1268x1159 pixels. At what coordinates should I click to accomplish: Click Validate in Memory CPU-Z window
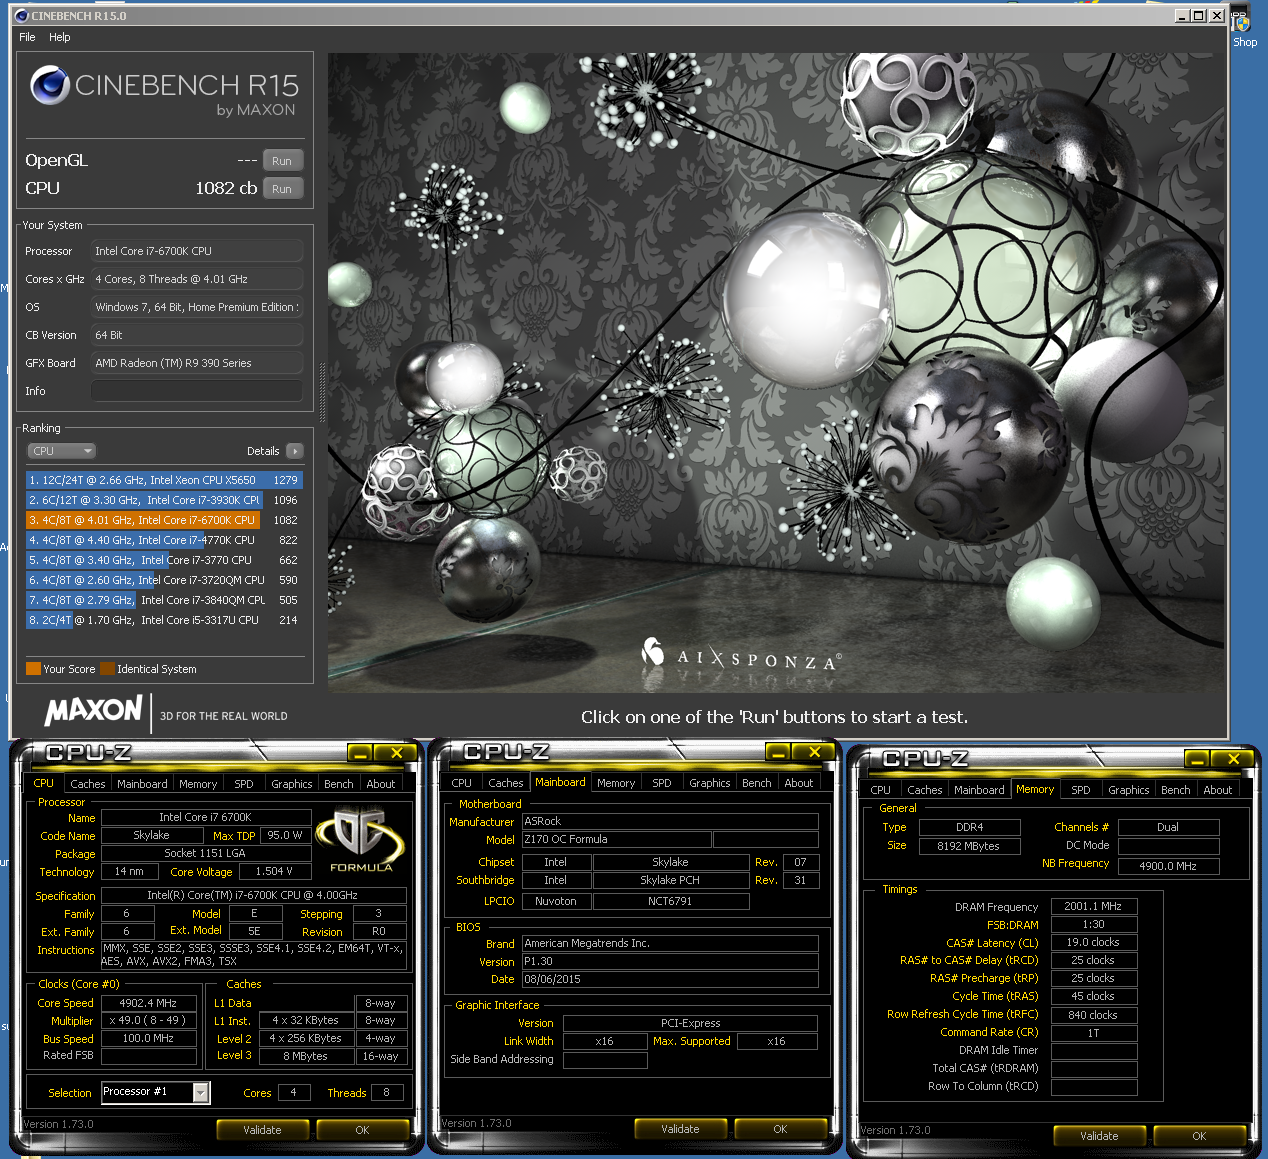[1099, 1136]
